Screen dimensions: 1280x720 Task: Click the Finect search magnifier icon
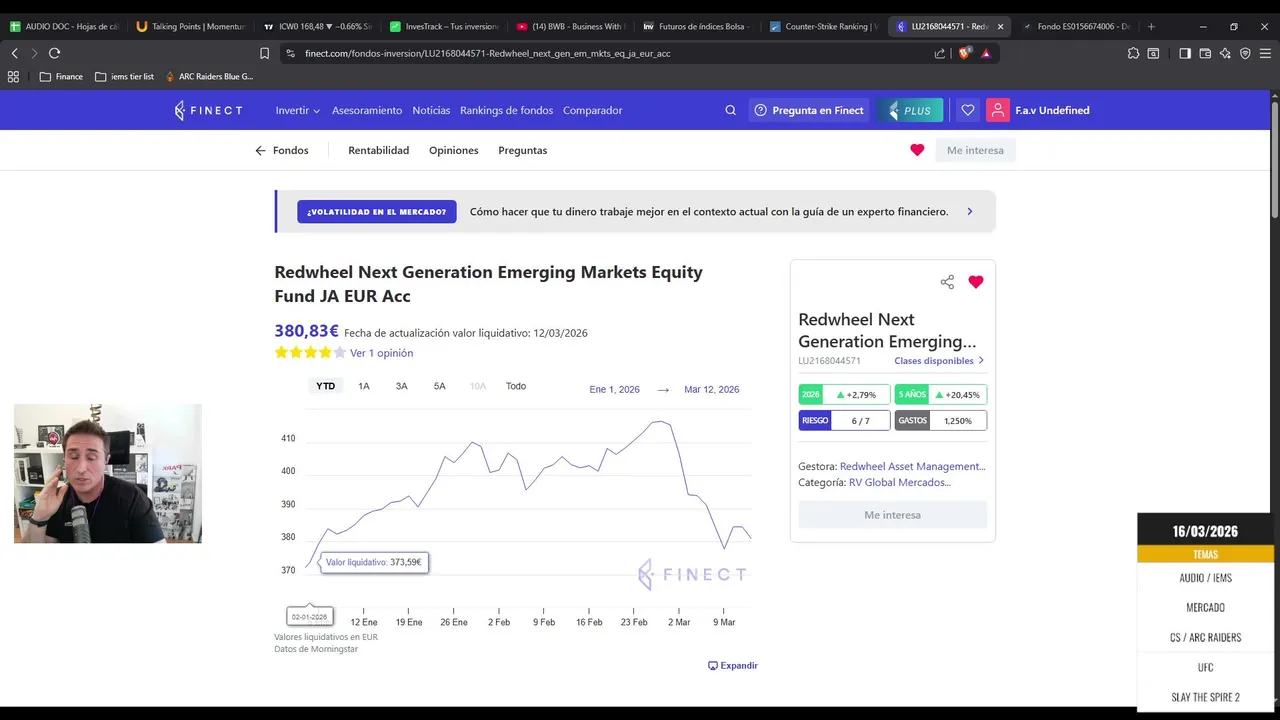point(730,110)
